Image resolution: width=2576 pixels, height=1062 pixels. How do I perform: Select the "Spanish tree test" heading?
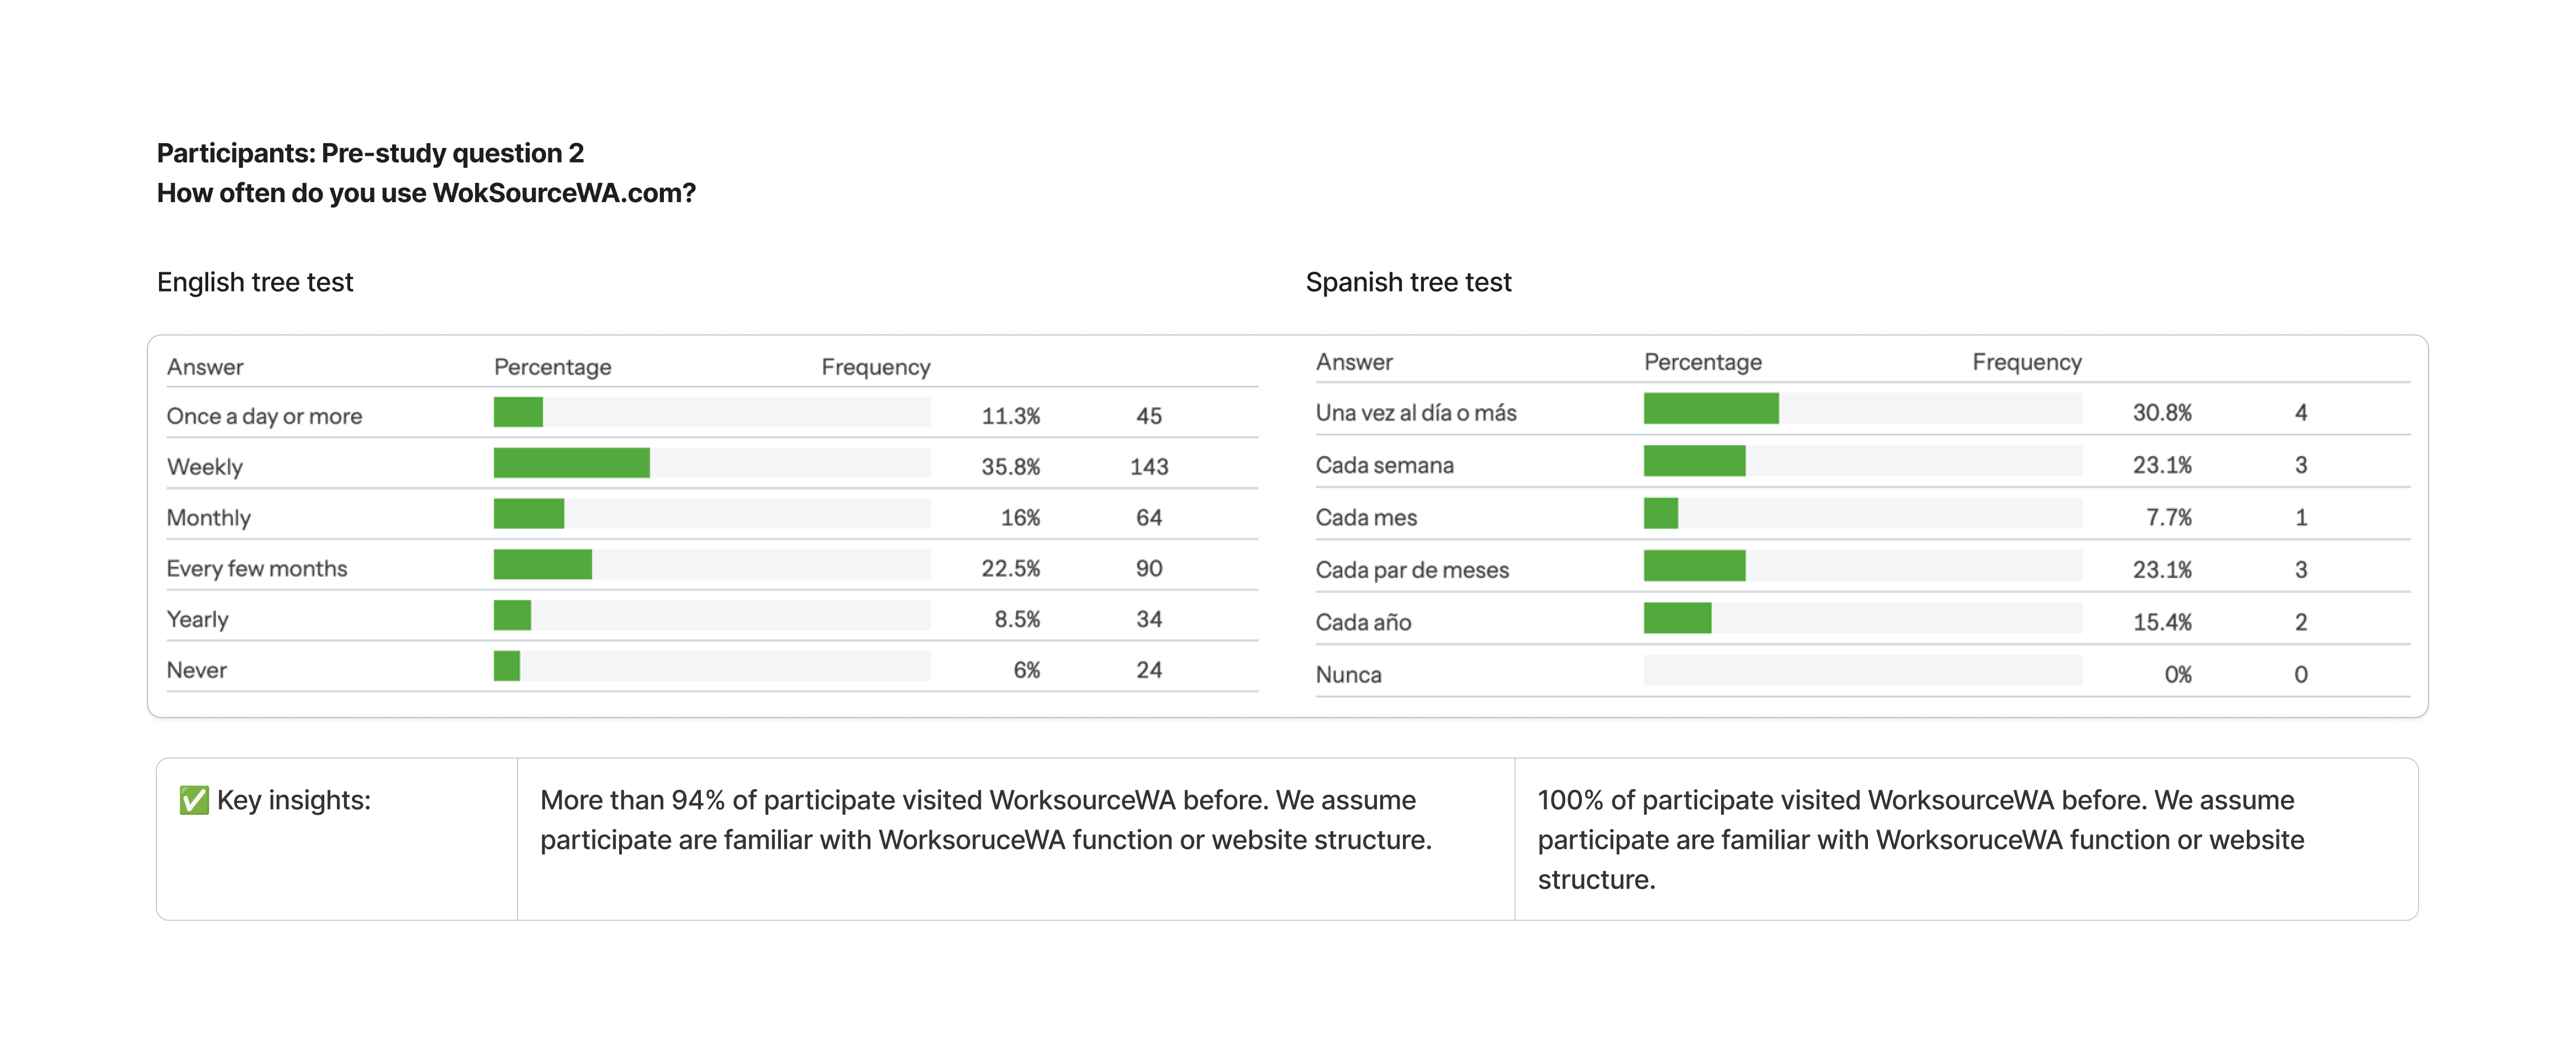coord(1408,282)
